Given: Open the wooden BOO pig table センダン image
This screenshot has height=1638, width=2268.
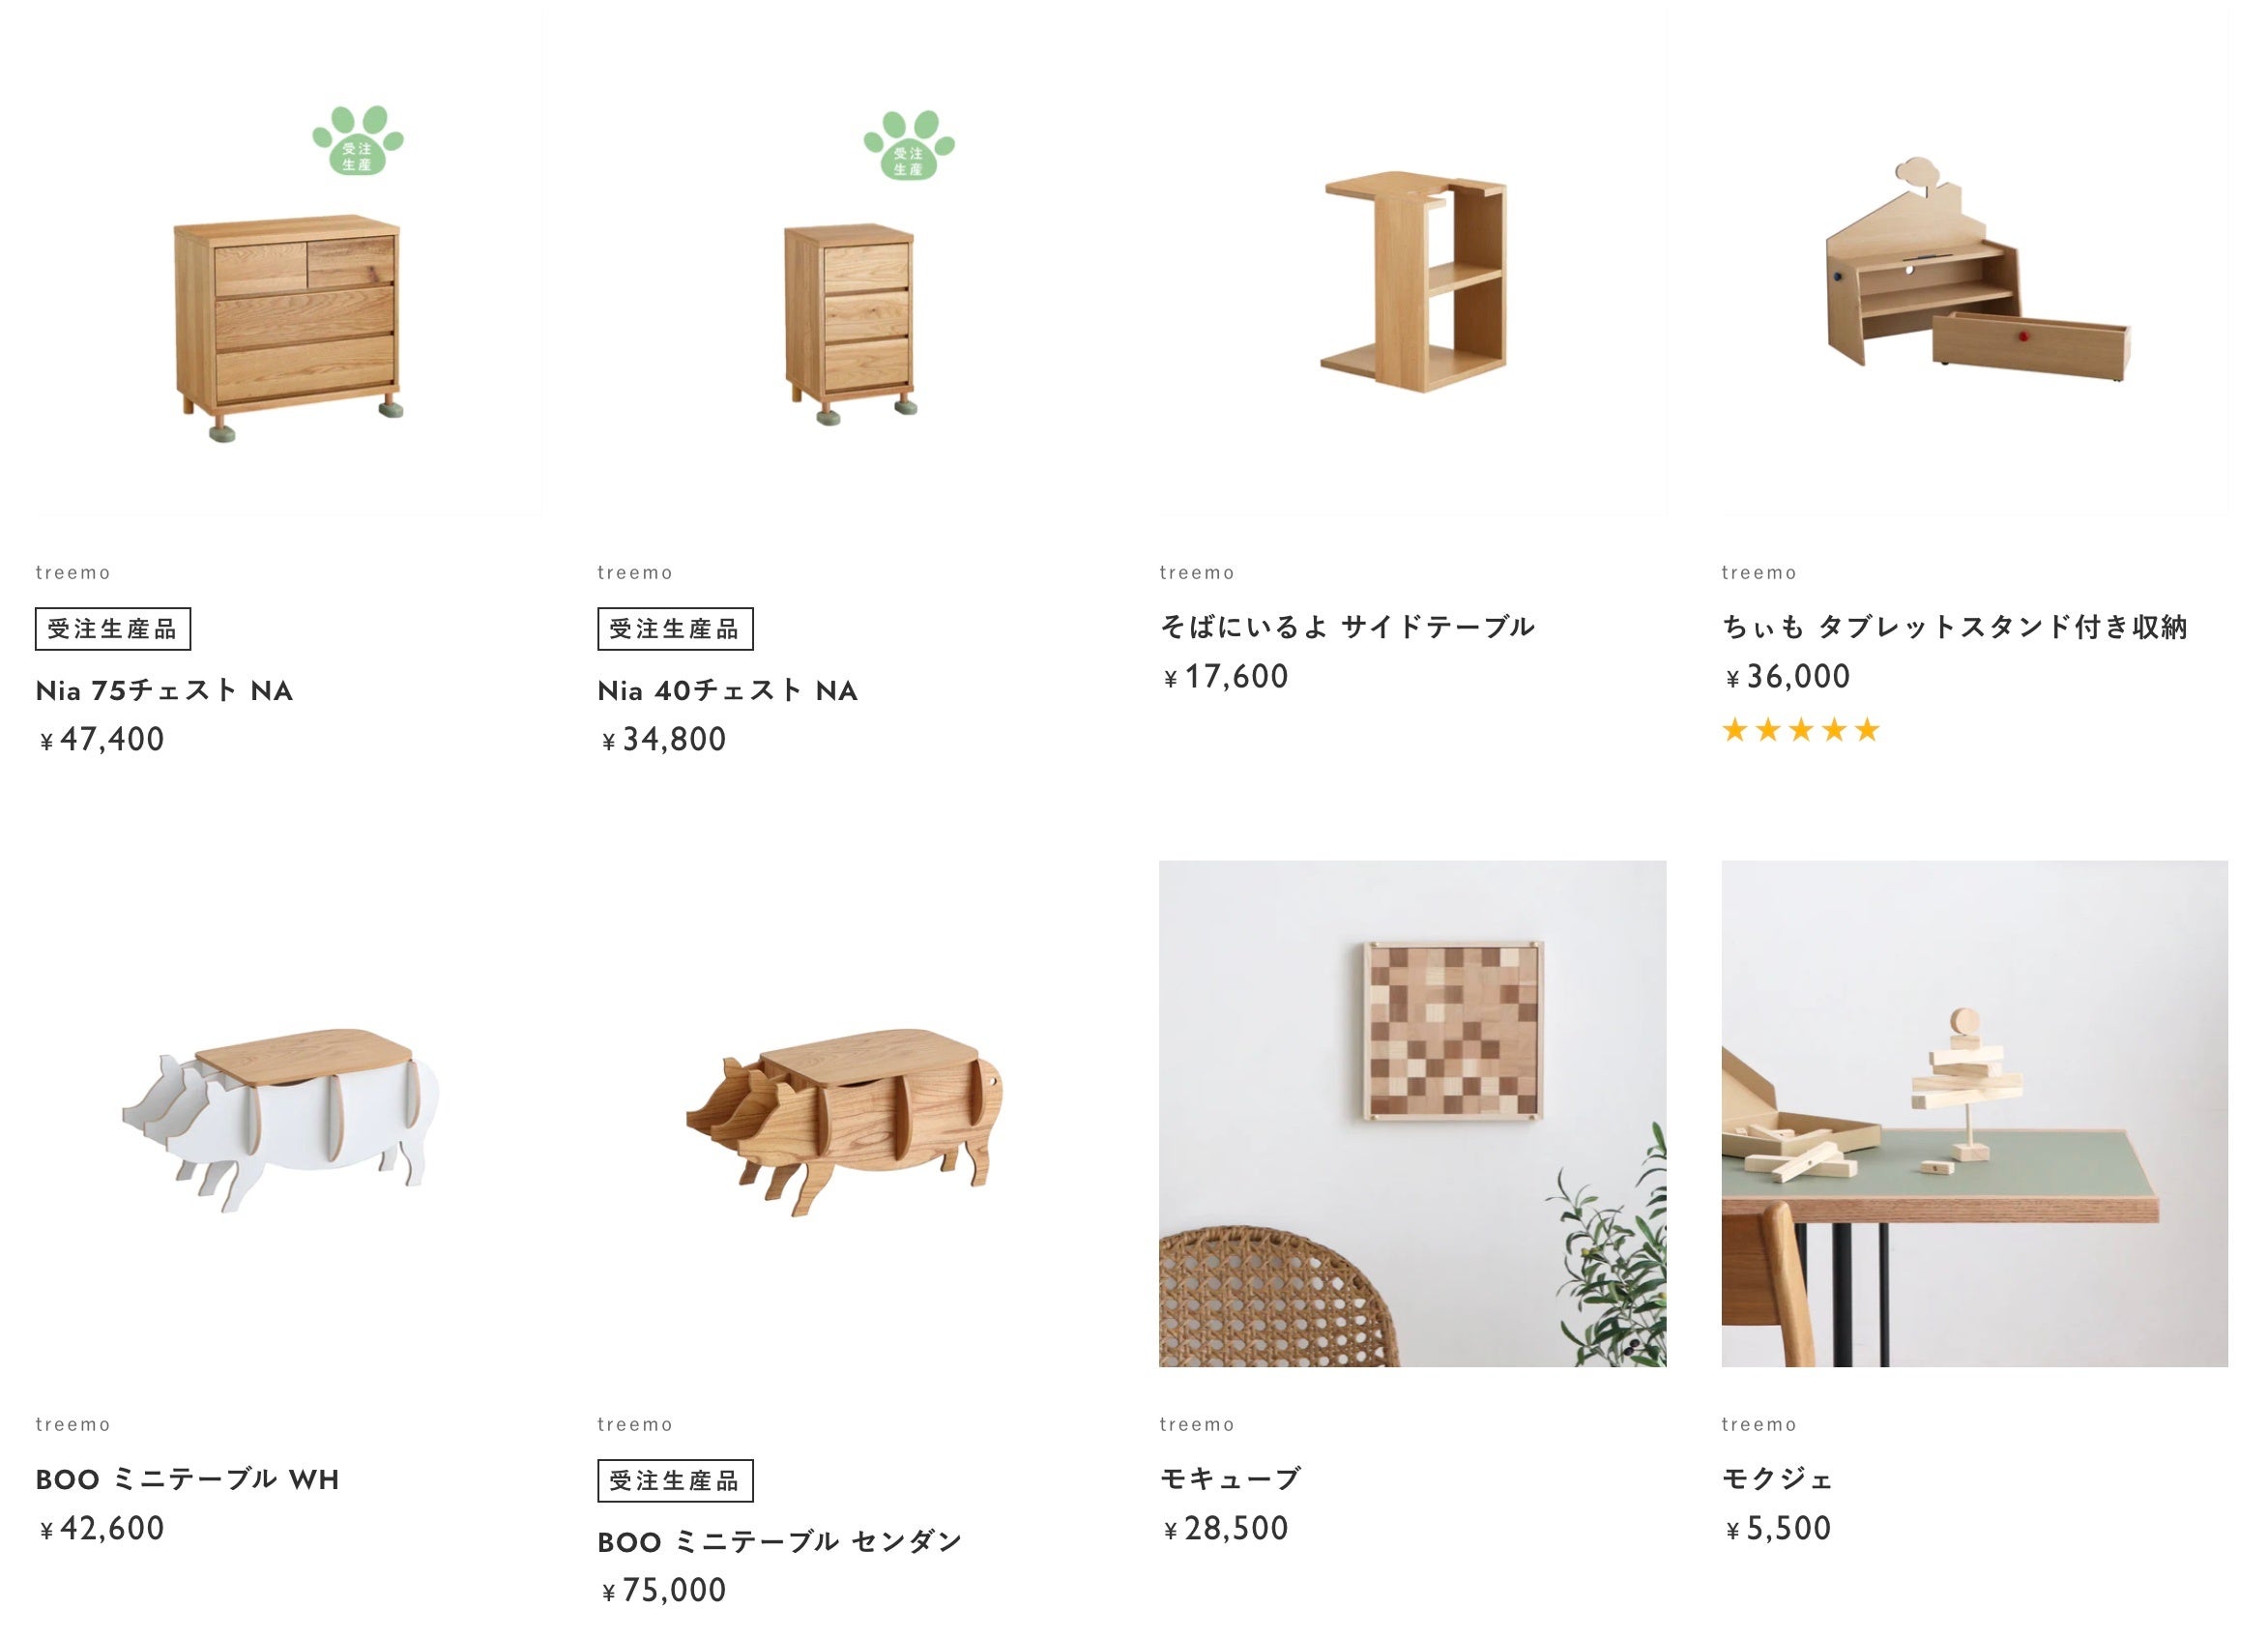Looking at the screenshot, I should click(x=851, y=1113).
